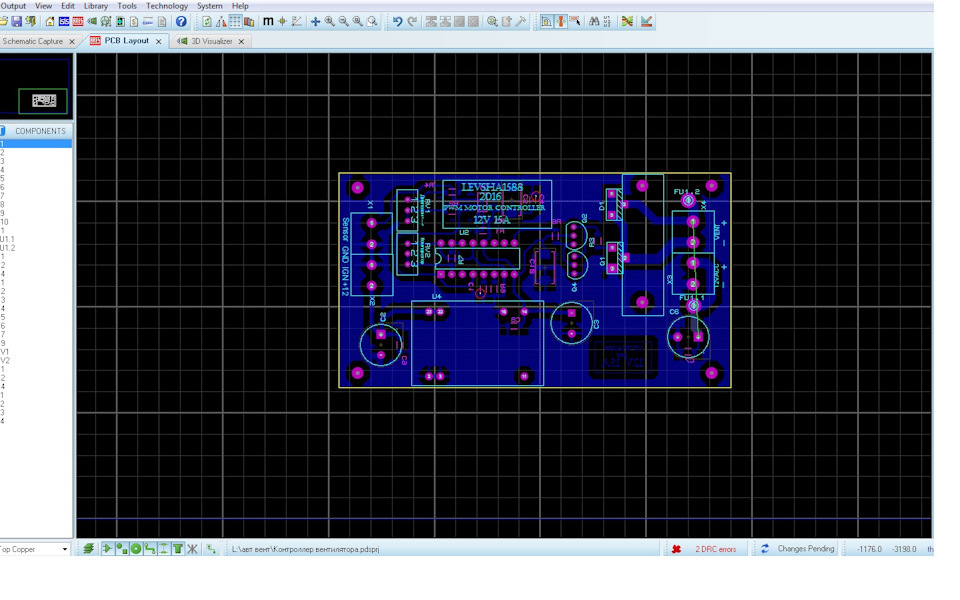Open the Help question mark icon
The image size is (960, 600).
181,21
